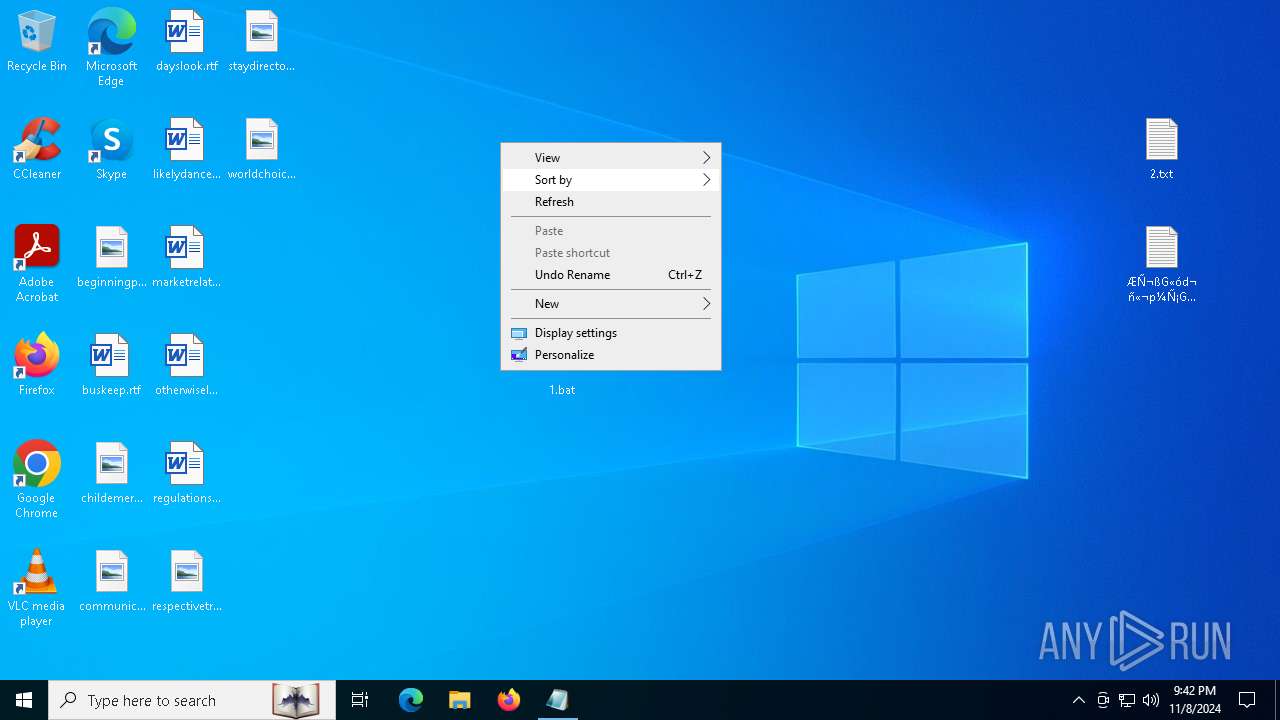Select the beginningp... image file
The image size is (1280, 720).
point(111,258)
